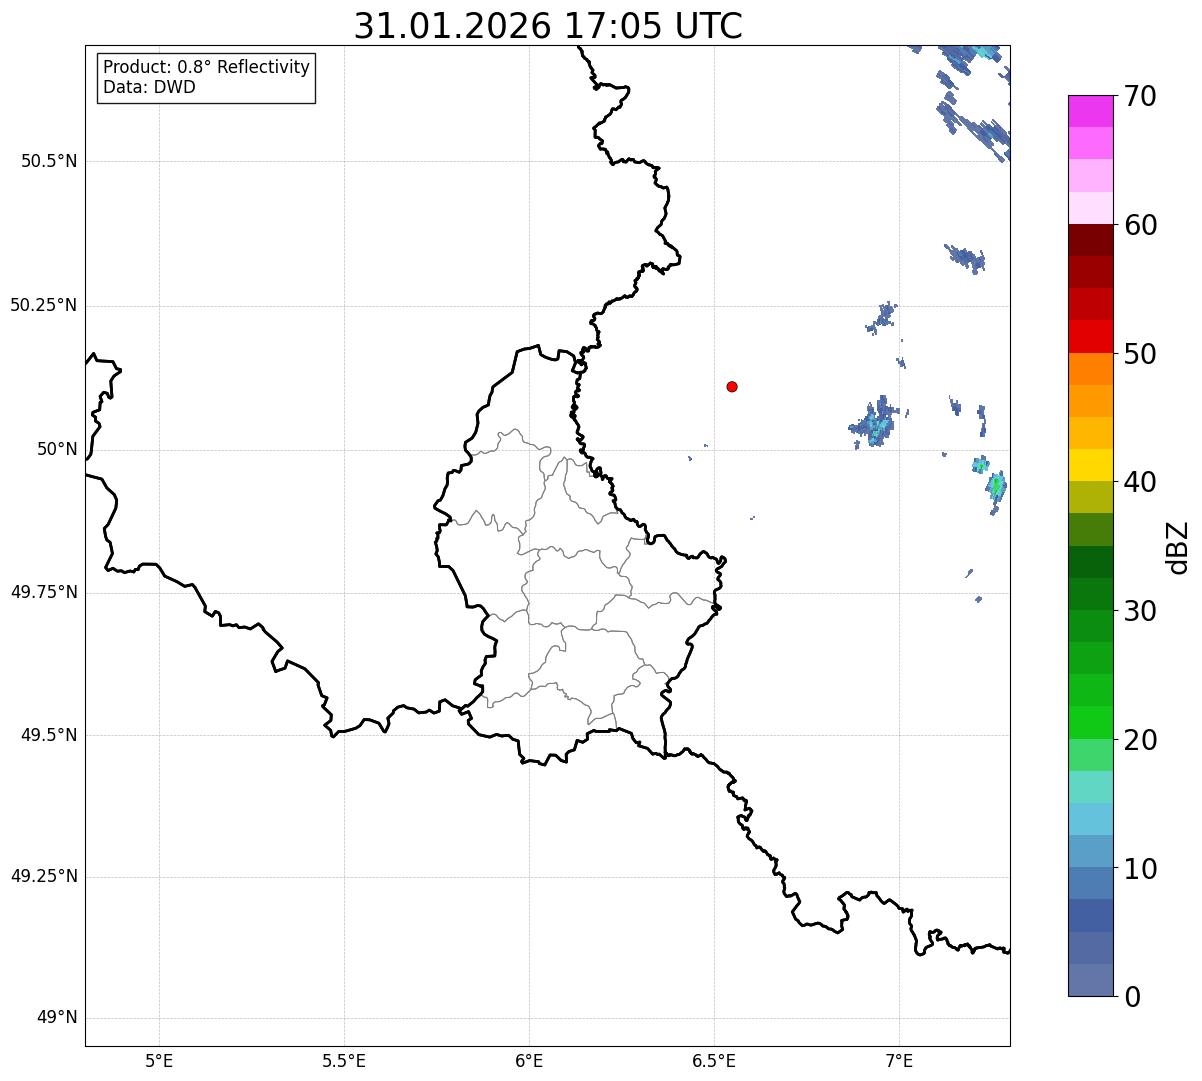
Task: Click the 6.5°E longitude label
Action: [x=714, y=1061]
